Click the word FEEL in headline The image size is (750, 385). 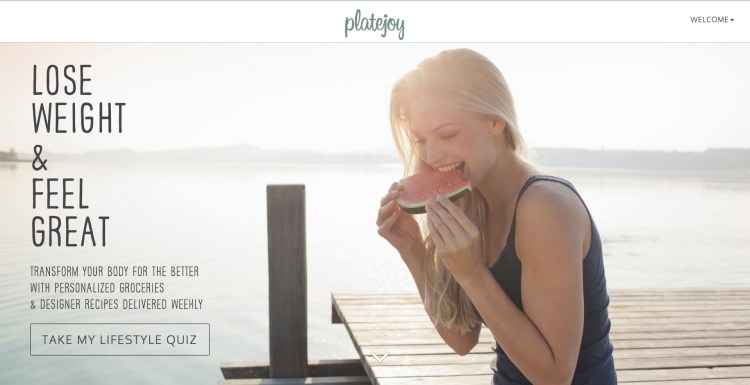point(60,193)
